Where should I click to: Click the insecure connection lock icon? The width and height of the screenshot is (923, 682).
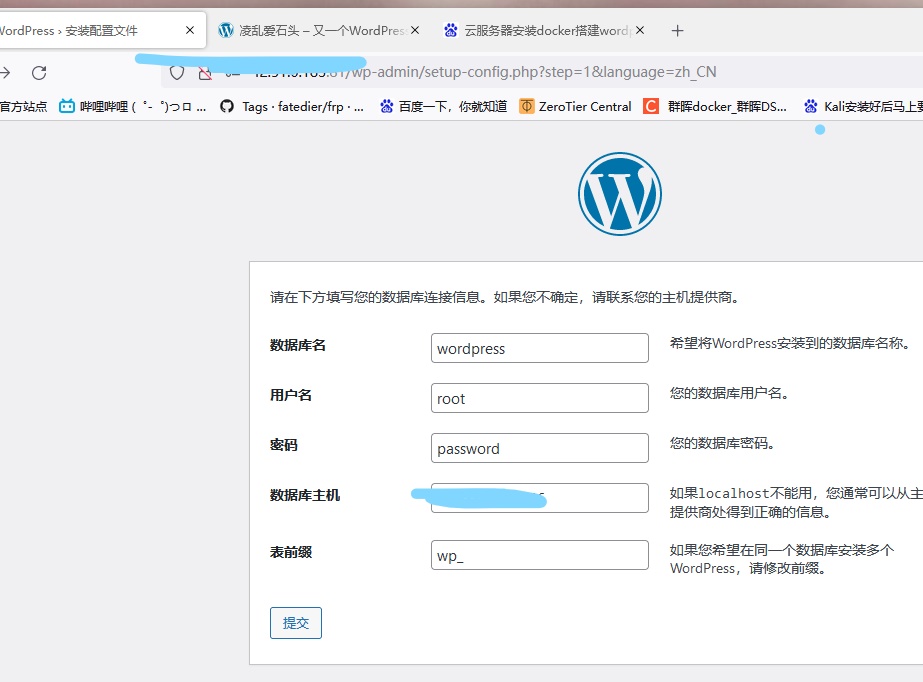click(205, 73)
